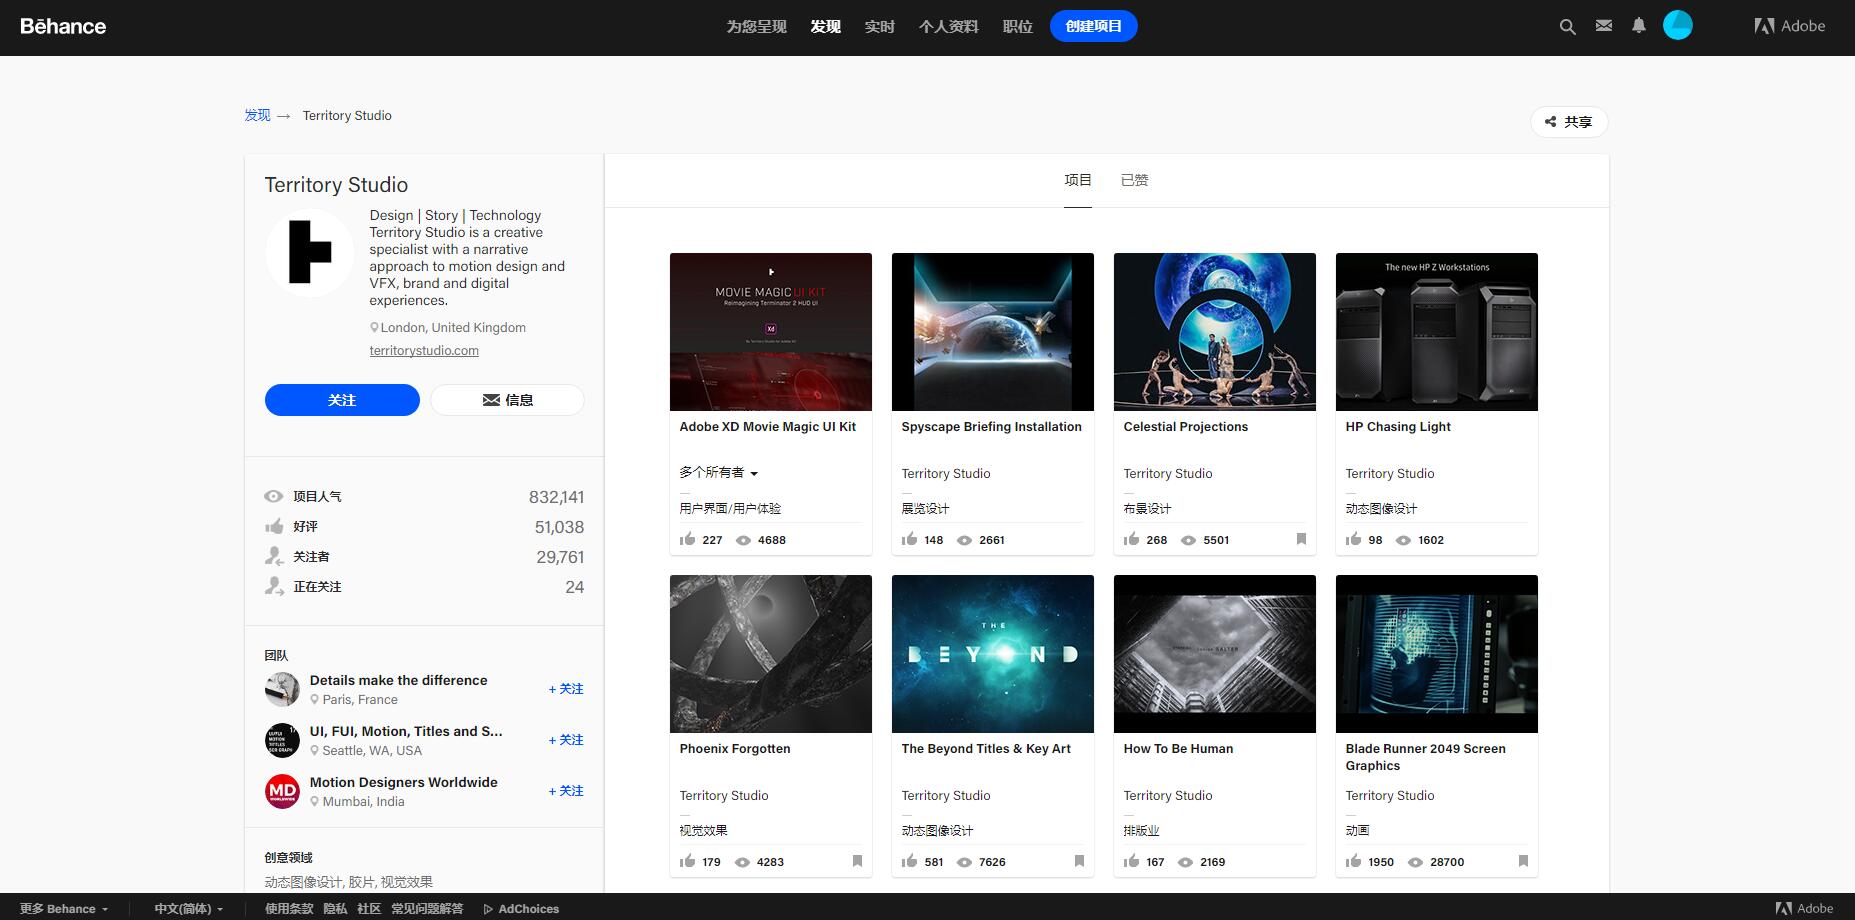
Task: Click bookmark ribbon on Phoenix Forgotten card
Action: coord(857,861)
